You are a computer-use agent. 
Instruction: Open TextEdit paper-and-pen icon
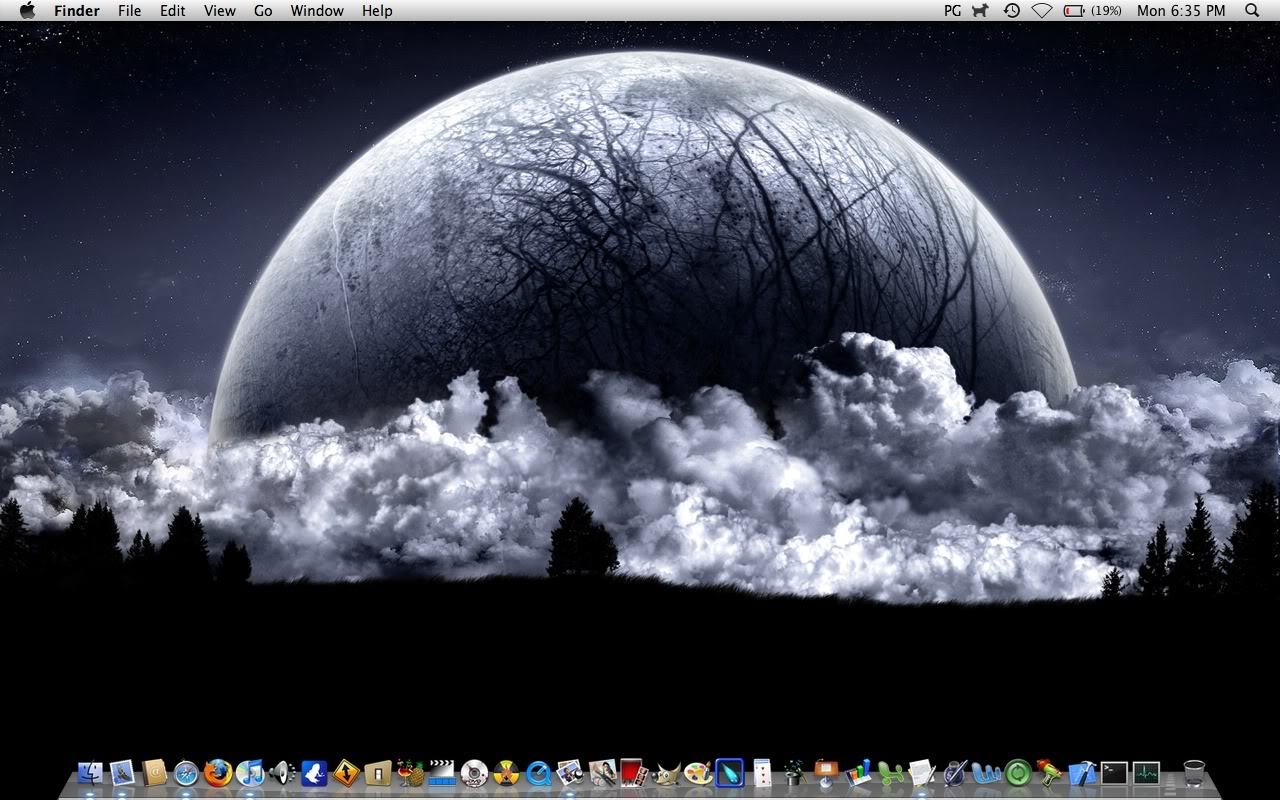point(922,772)
